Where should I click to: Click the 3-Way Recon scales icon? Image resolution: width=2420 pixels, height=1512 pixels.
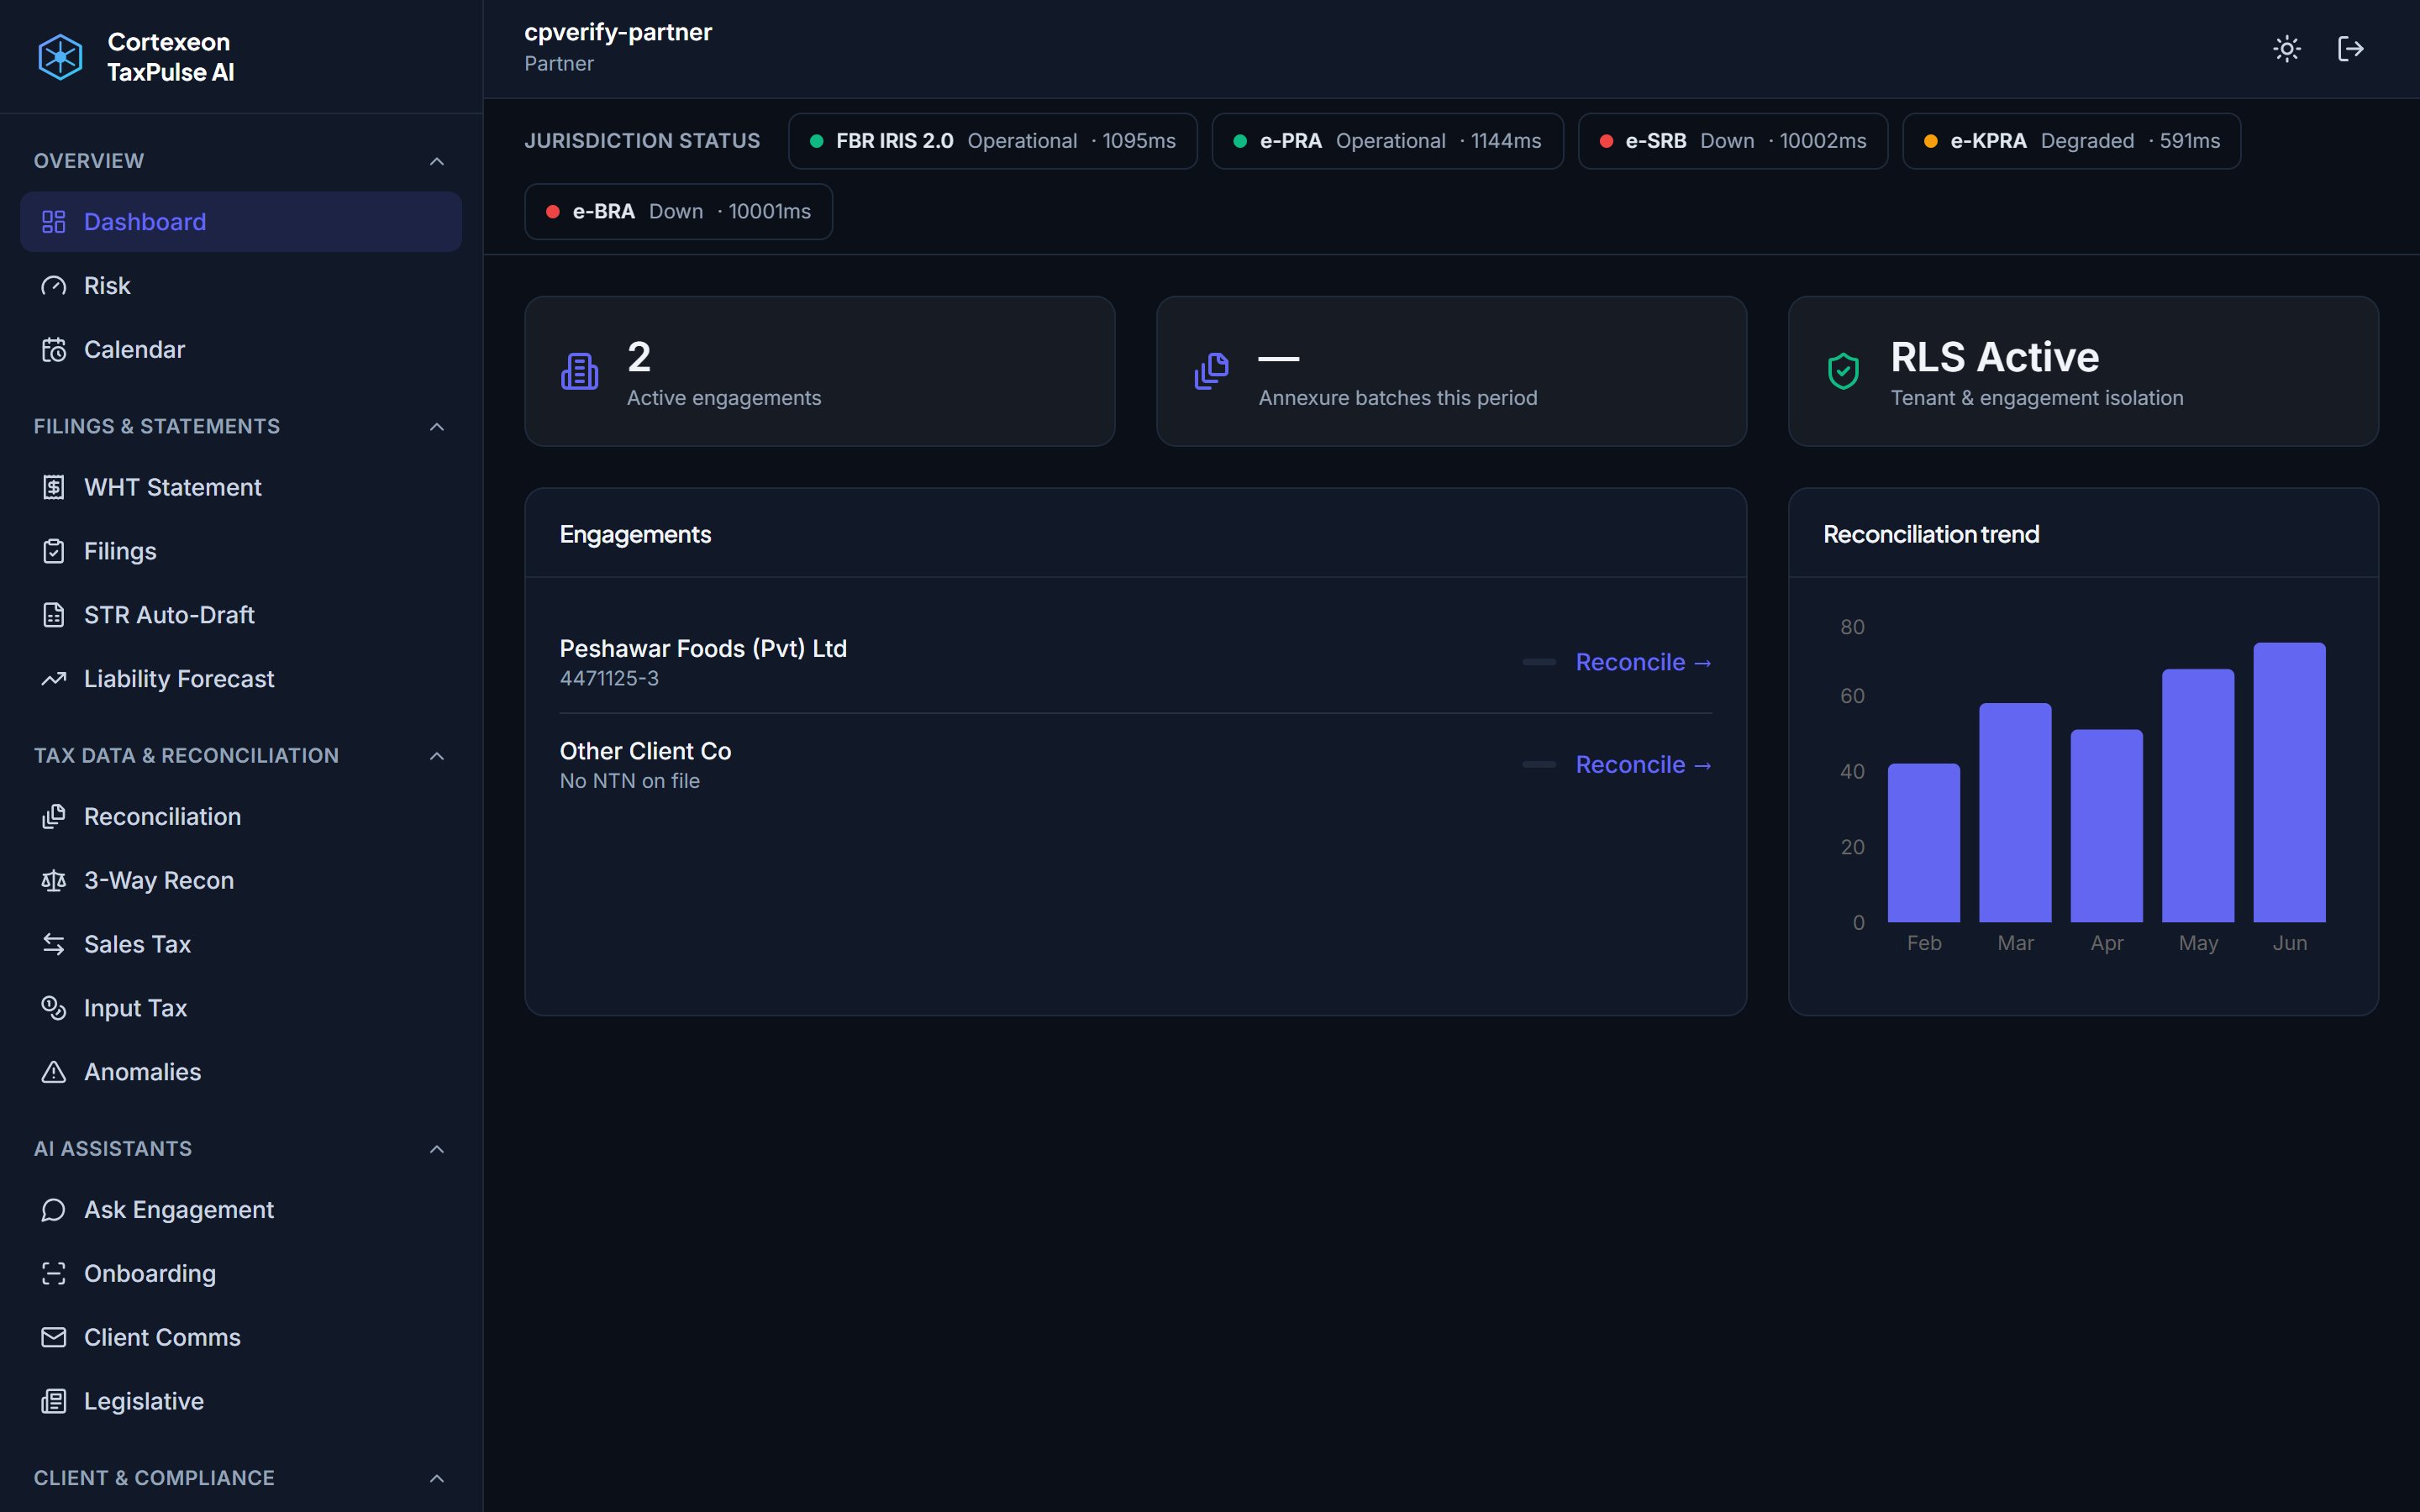[x=54, y=881]
